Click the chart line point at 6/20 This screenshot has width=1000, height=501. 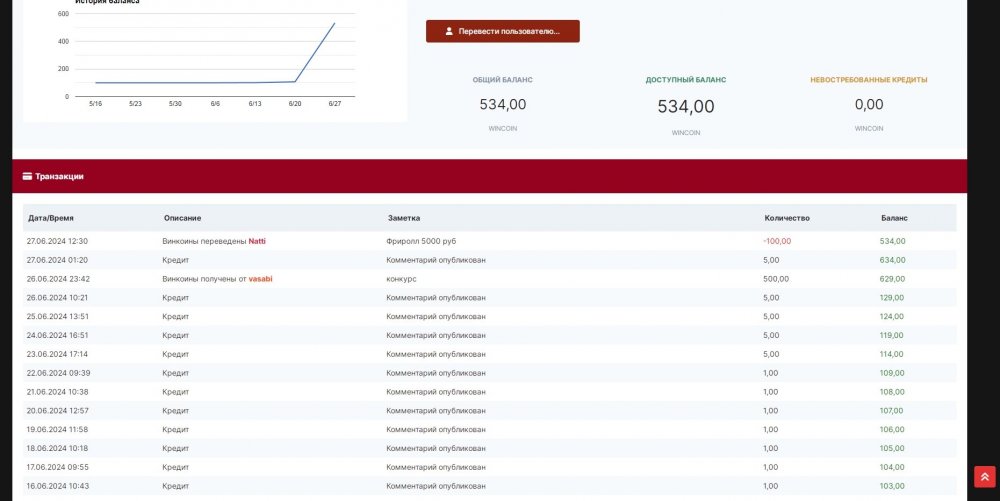(295, 82)
